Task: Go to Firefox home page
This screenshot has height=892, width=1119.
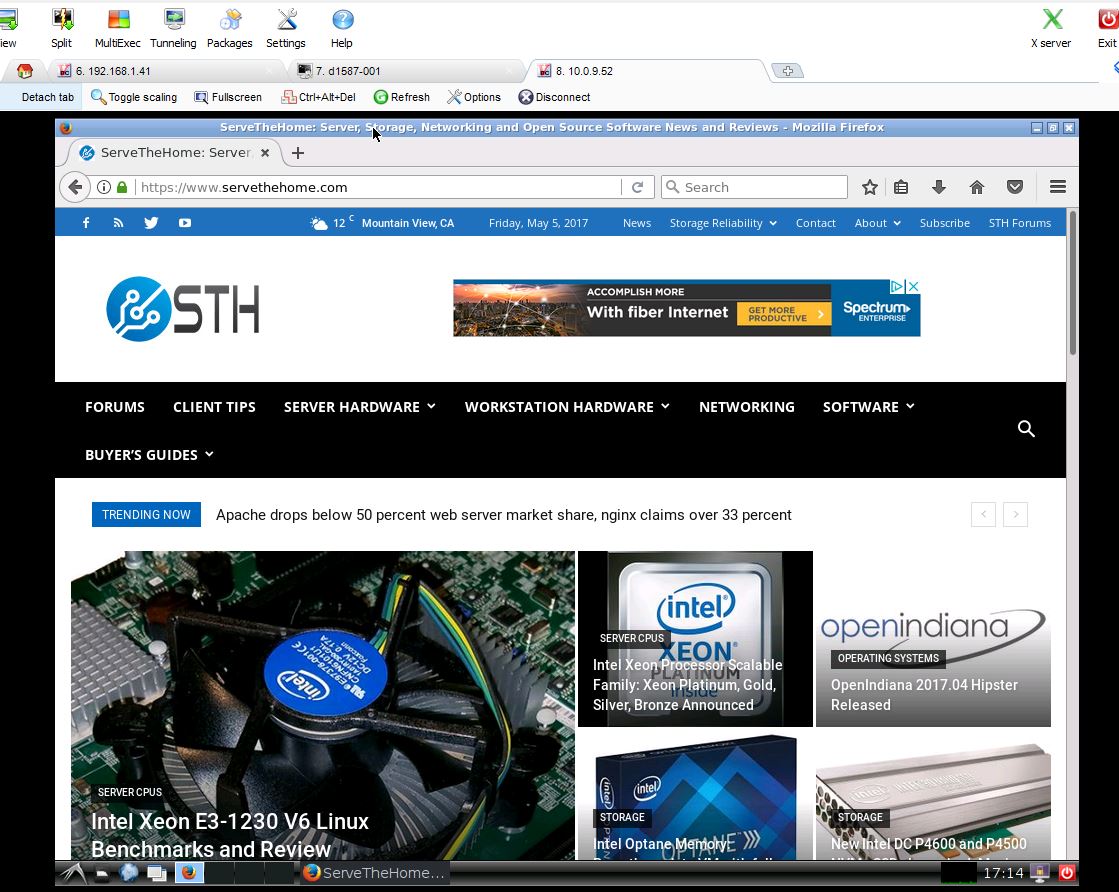Action: tap(977, 187)
